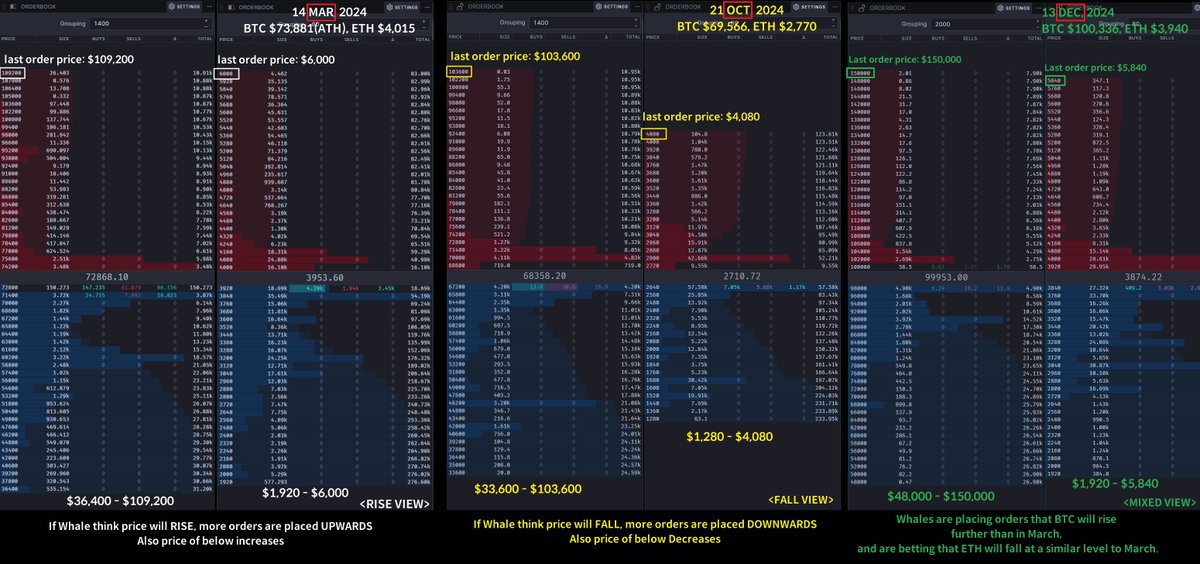Select the 140000 ask row in December BTC orderbook

tap(946, 112)
